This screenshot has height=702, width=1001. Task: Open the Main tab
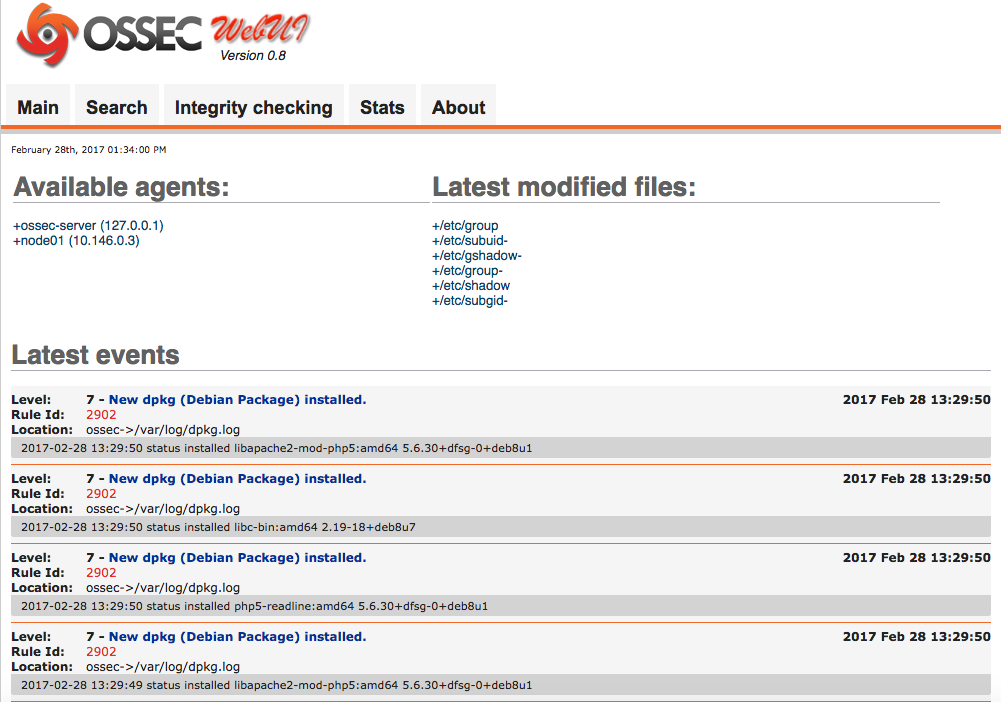38,107
